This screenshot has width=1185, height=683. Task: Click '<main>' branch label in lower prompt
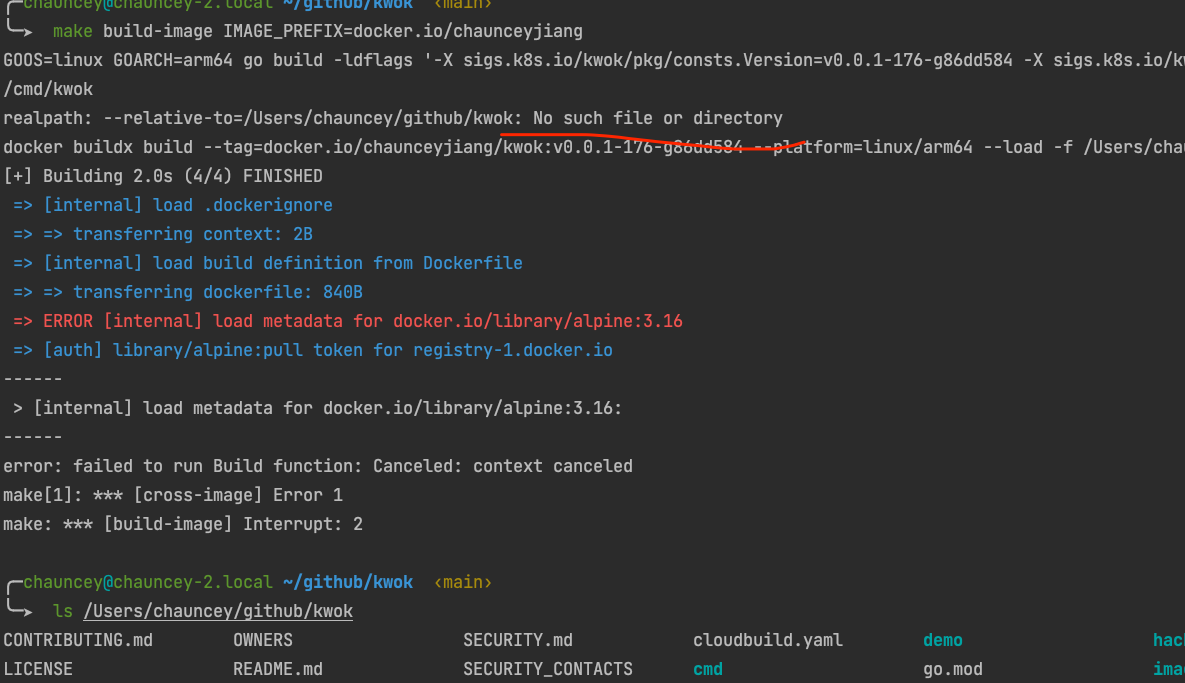click(x=463, y=583)
